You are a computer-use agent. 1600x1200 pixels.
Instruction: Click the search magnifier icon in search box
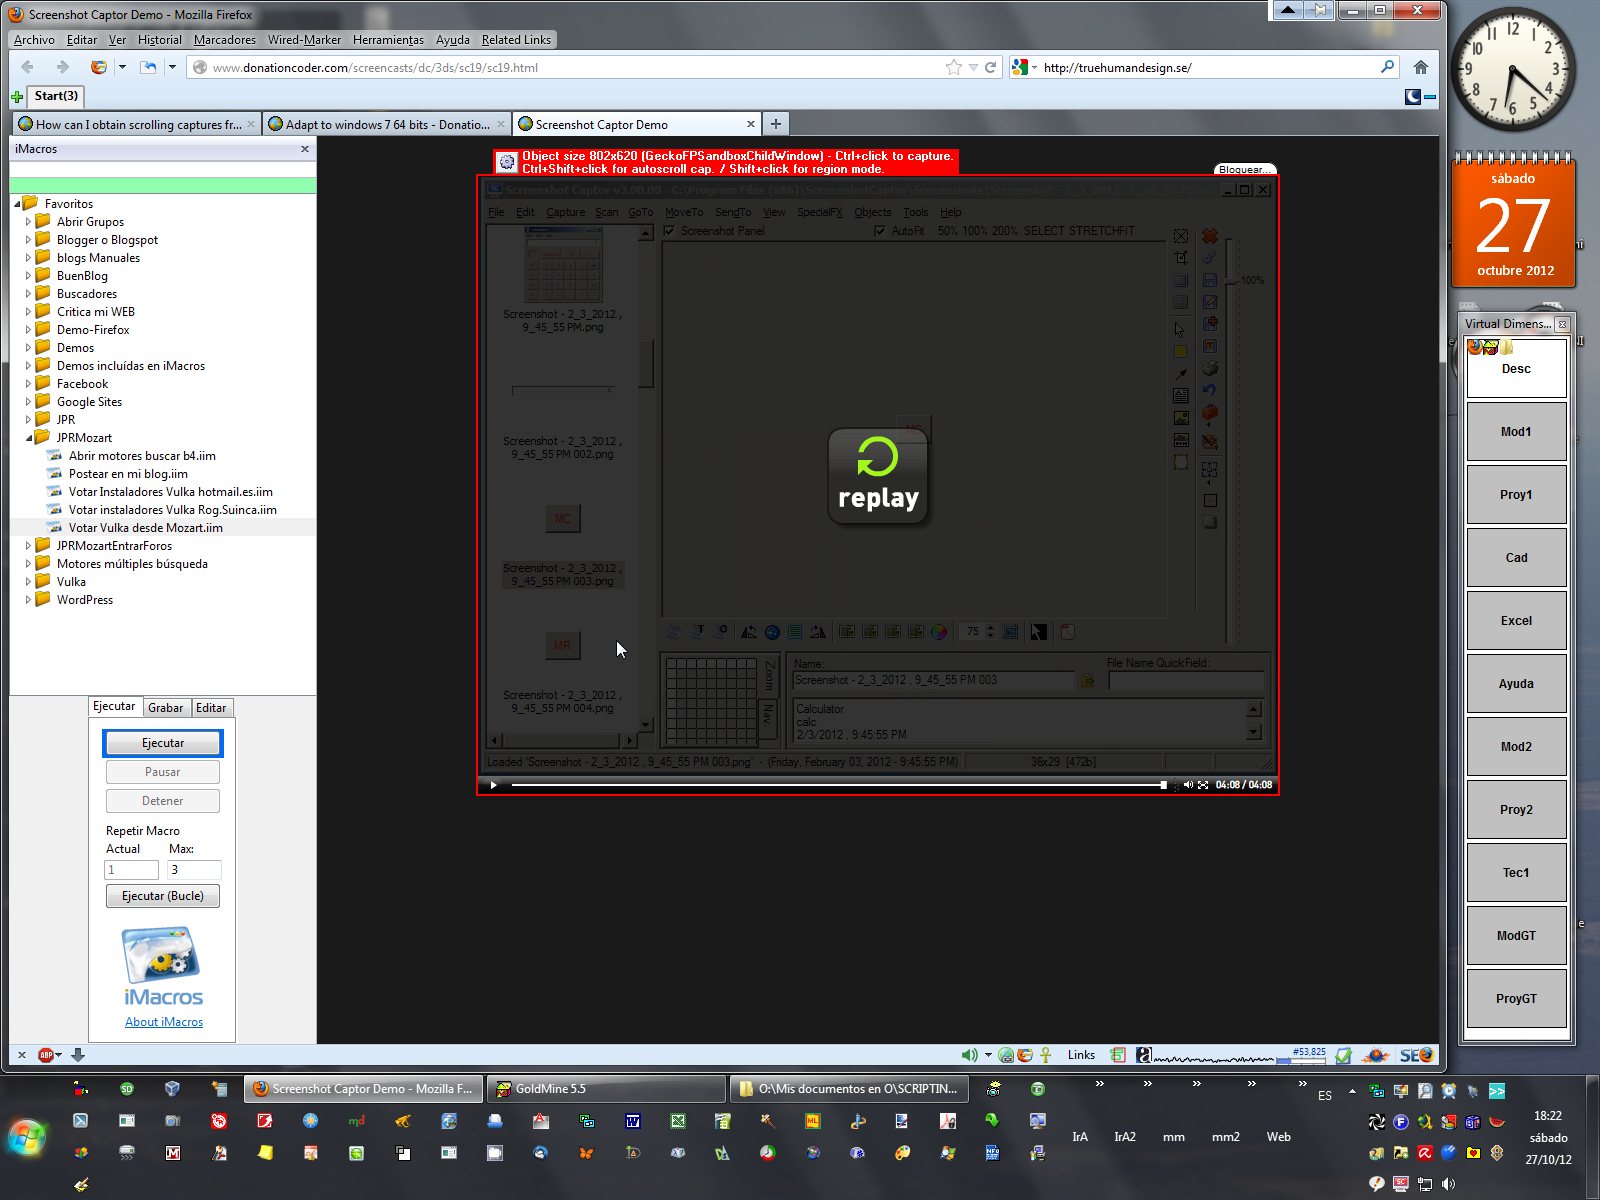click(1387, 67)
